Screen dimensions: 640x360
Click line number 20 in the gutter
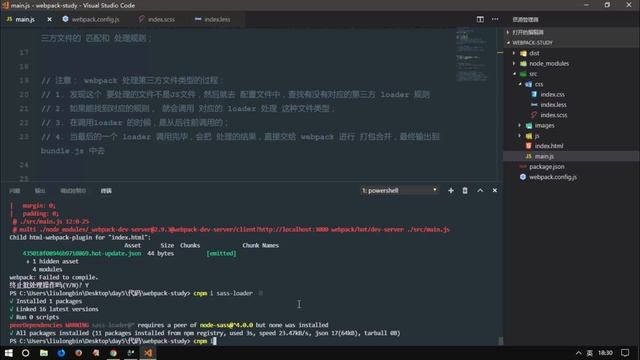[24, 94]
